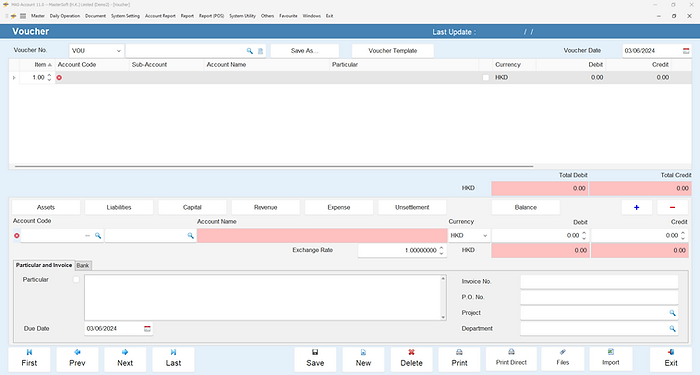This screenshot has height=375, width=700.
Task: Expand the VOU voucher type dropdown
Action: pyautogui.click(x=119, y=51)
